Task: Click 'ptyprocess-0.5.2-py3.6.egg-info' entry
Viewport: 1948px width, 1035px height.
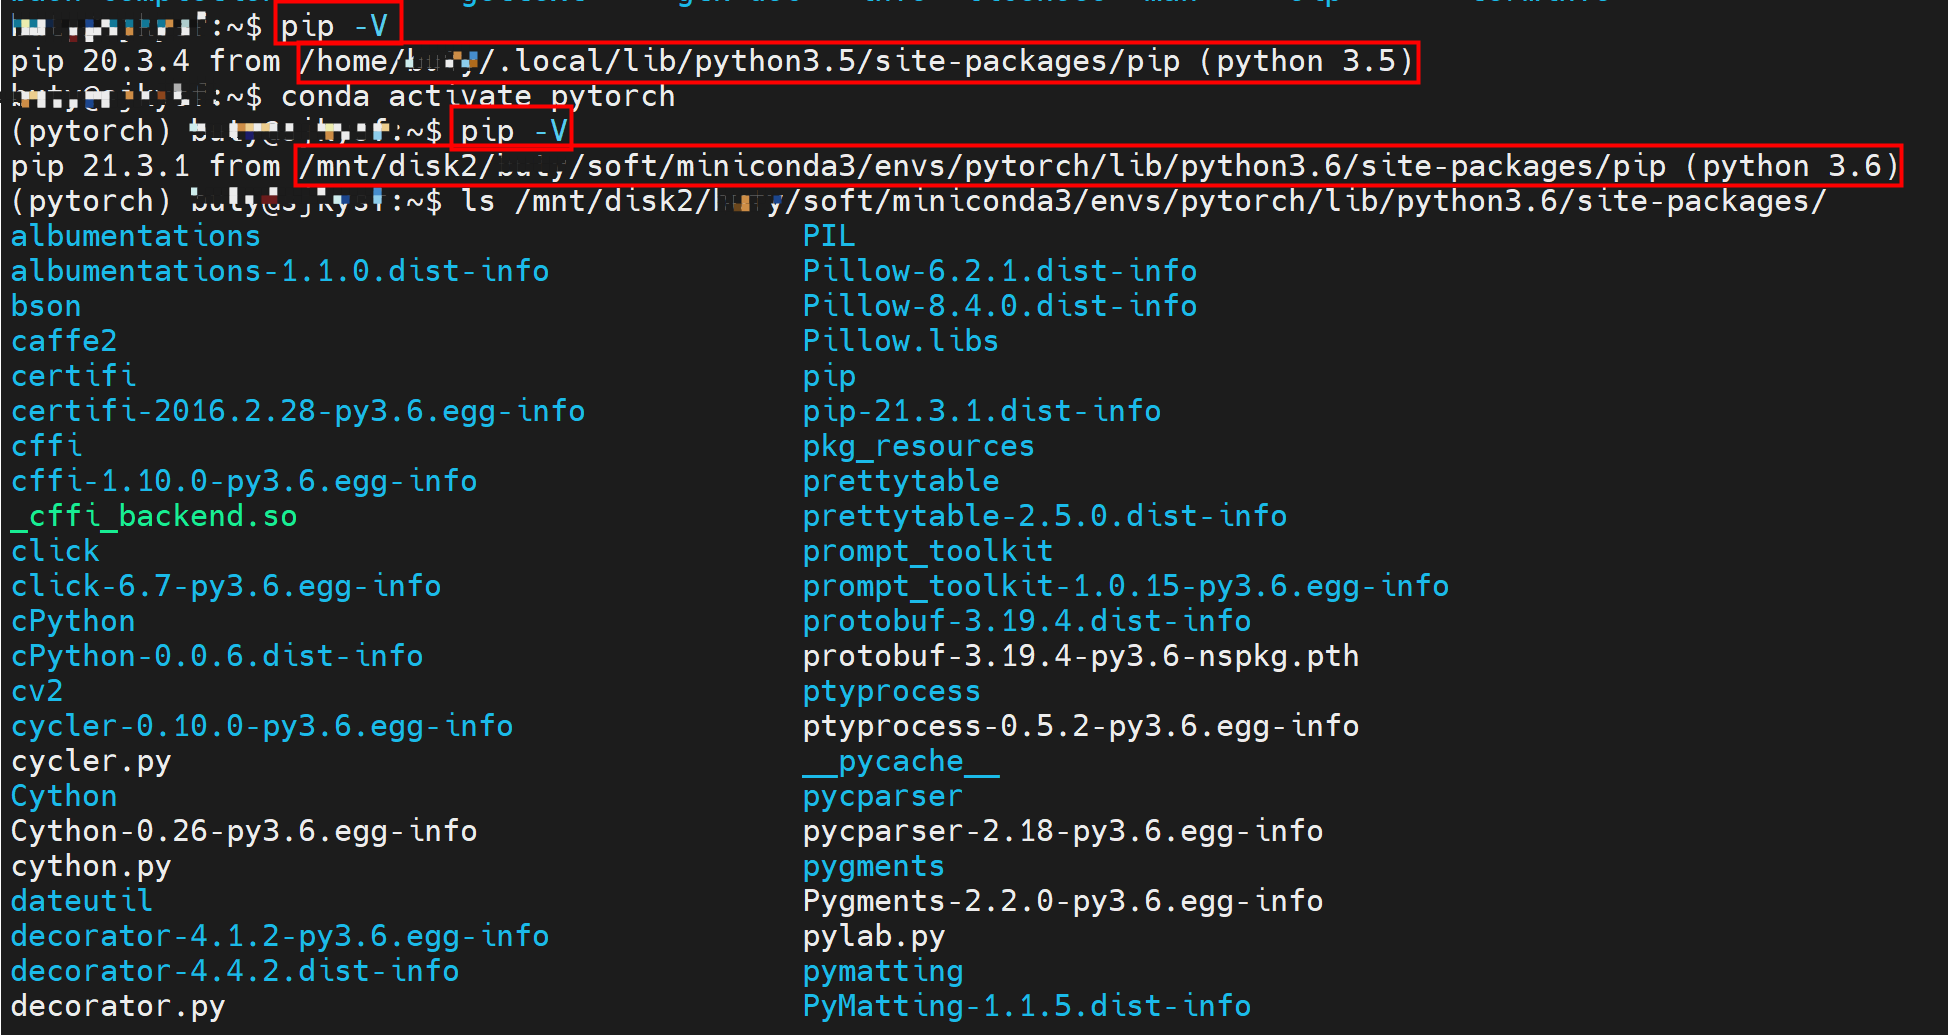Action: (1081, 726)
